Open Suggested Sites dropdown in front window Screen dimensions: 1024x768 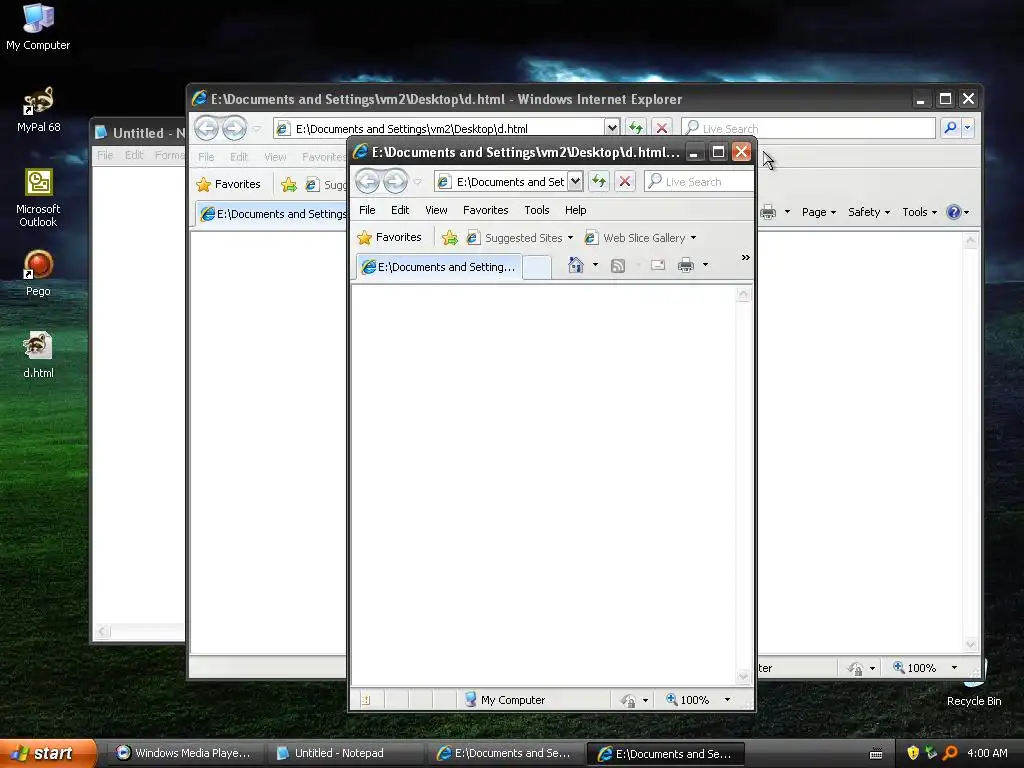tap(570, 238)
